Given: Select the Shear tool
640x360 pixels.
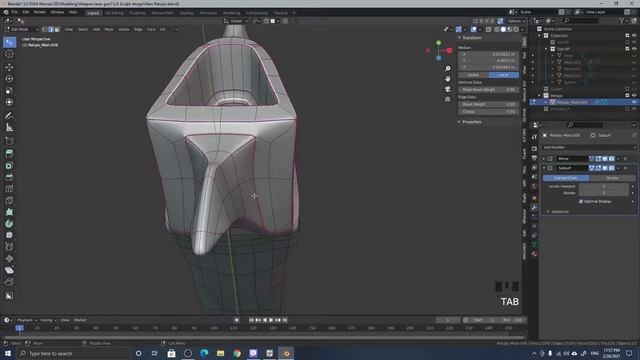Looking at the screenshot, I should tap(9, 270).
